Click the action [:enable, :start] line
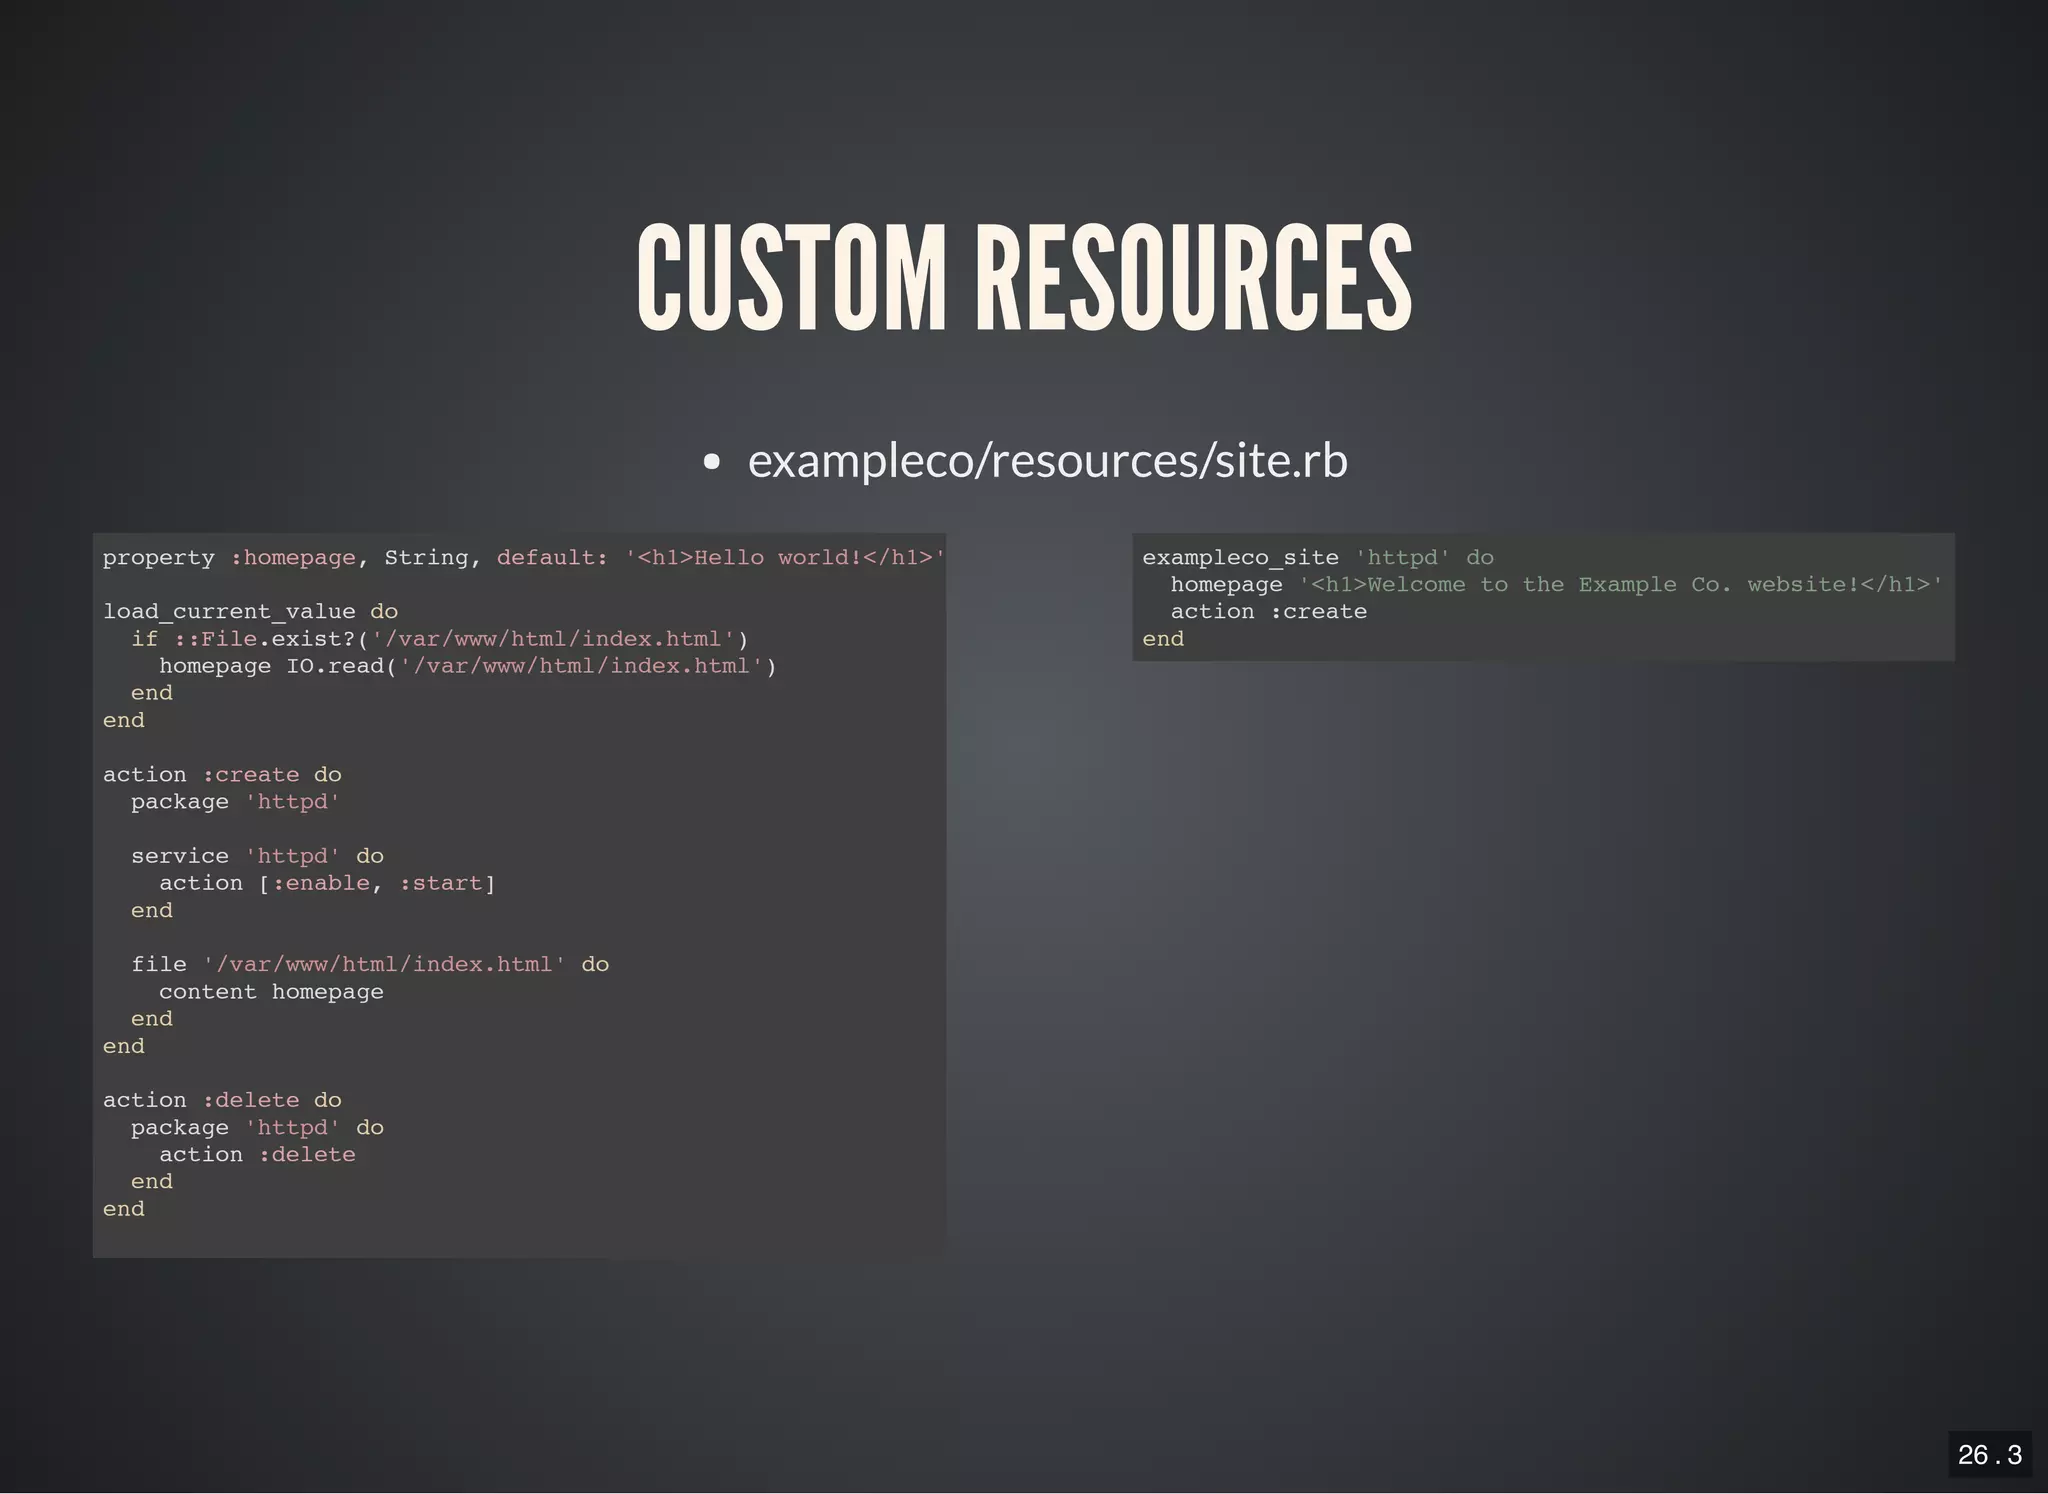 click(x=327, y=883)
